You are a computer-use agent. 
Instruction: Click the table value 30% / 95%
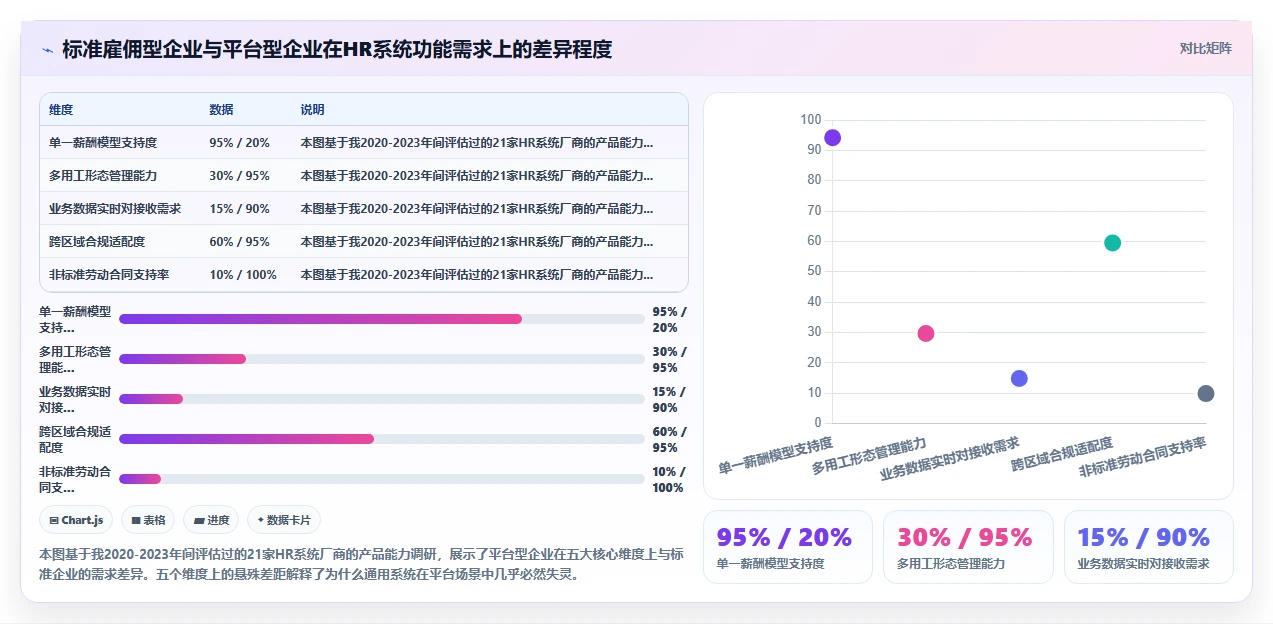[x=239, y=176]
